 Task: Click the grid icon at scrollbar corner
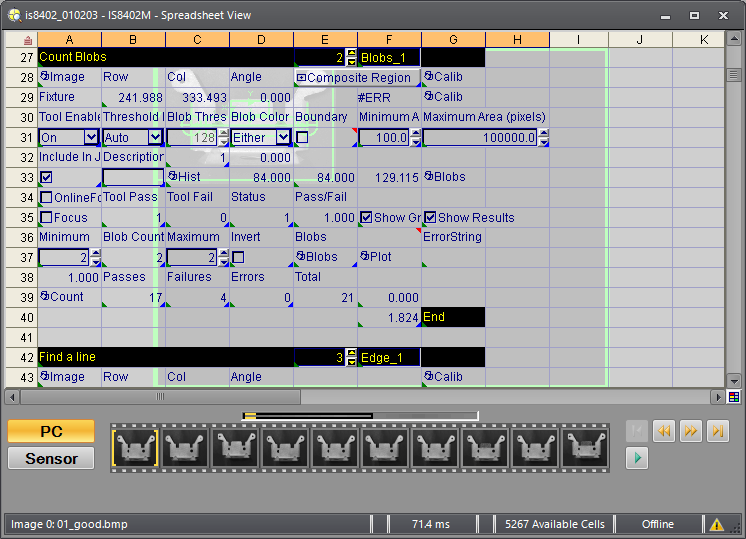pyautogui.click(x=734, y=397)
